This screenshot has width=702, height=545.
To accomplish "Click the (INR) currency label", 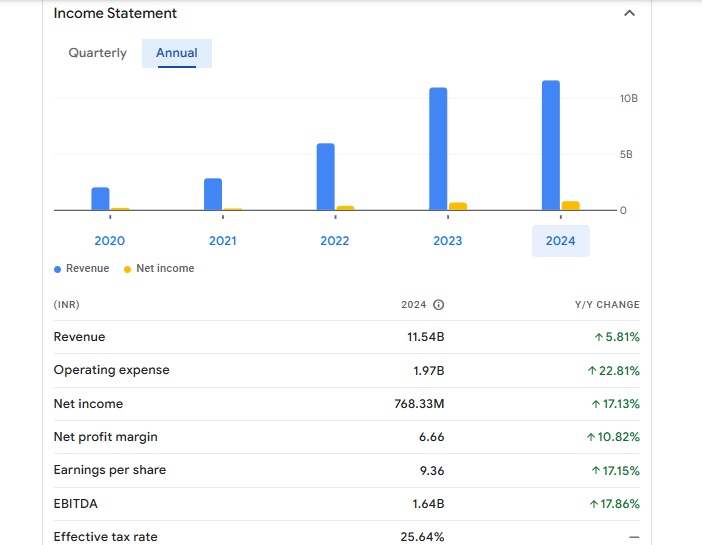I will (x=66, y=305).
